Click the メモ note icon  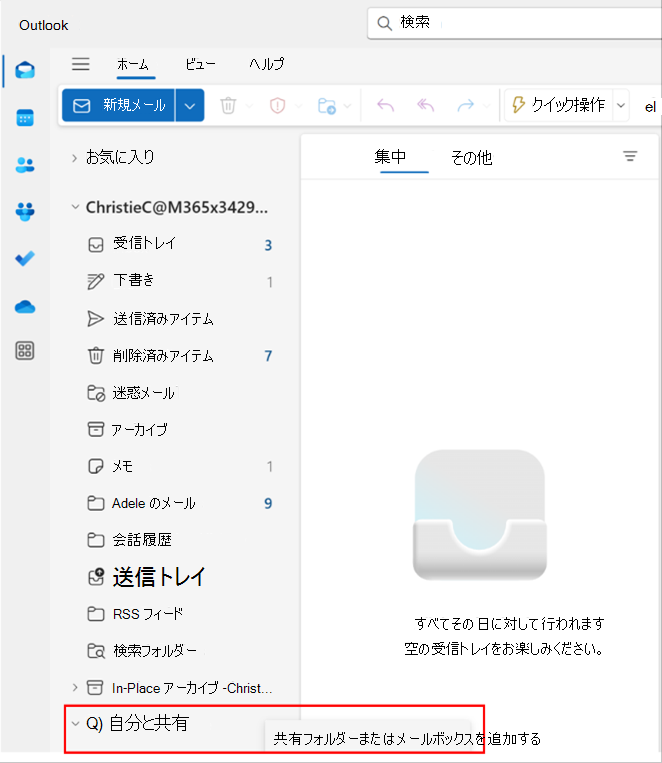click(96, 466)
